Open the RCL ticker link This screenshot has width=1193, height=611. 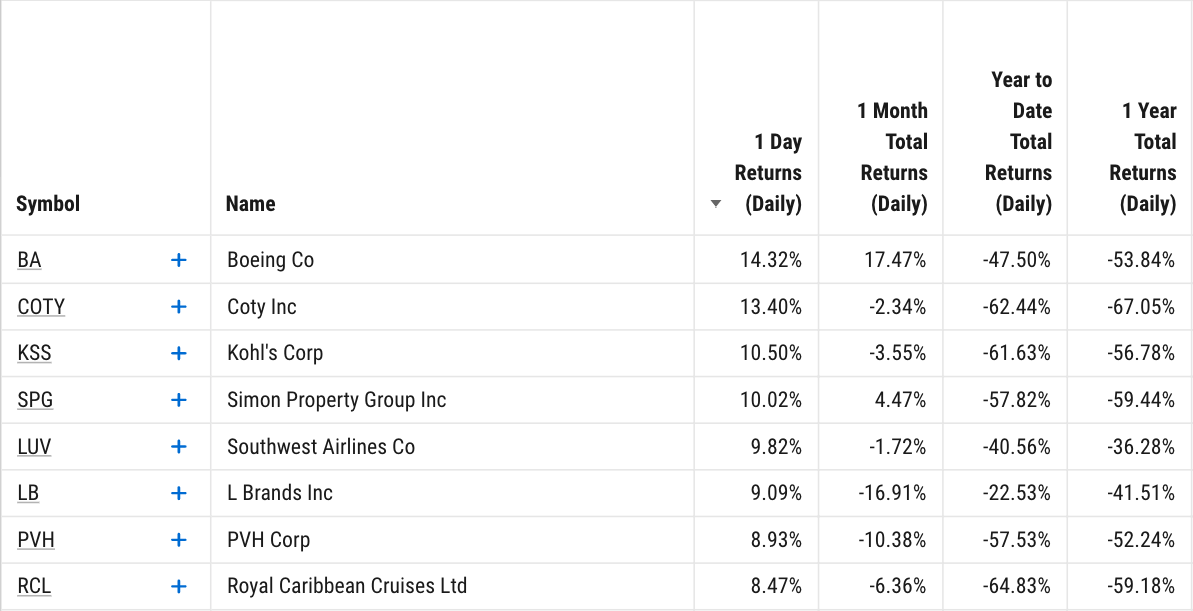(x=34, y=587)
